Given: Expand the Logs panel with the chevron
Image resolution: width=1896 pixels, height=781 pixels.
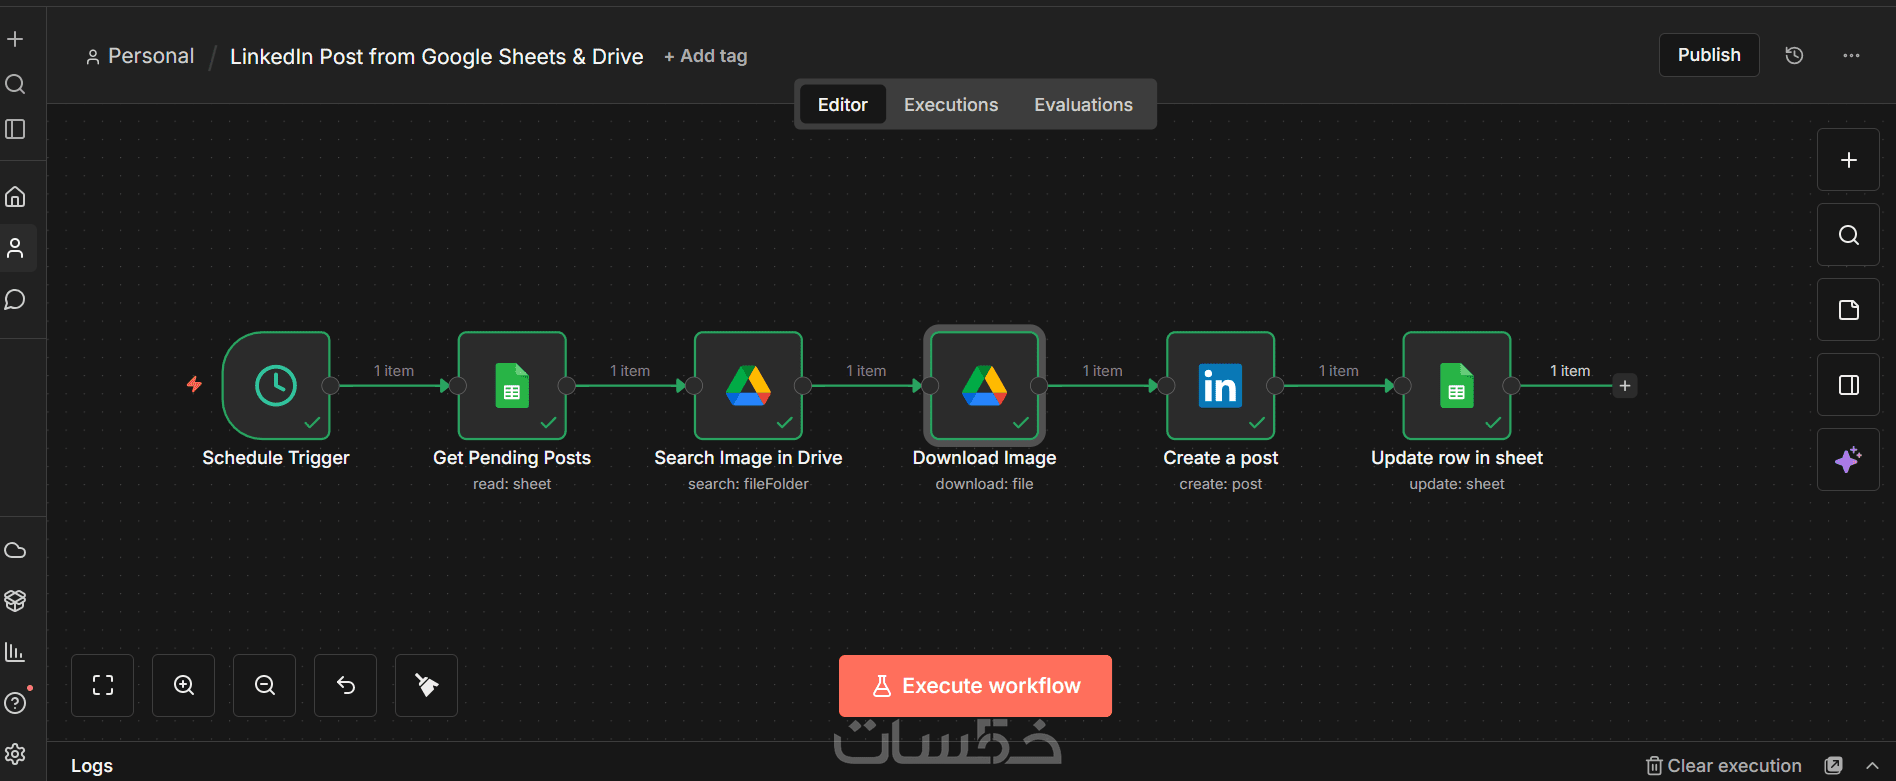Looking at the screenshot, I should (1872, 766).
